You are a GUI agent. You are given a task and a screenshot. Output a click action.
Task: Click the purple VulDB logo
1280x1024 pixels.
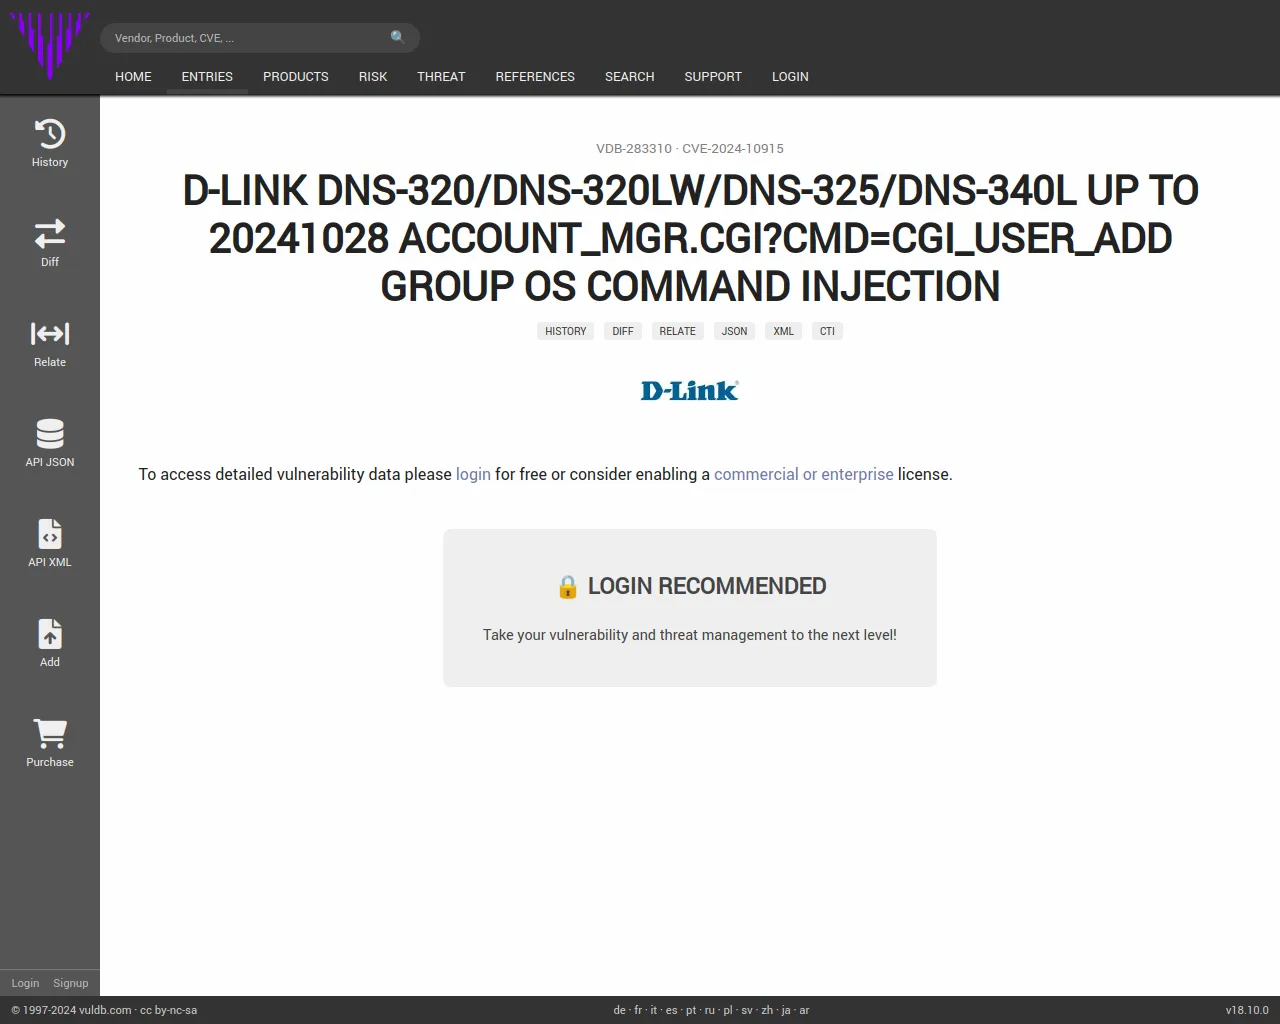(x=50, y=45)
